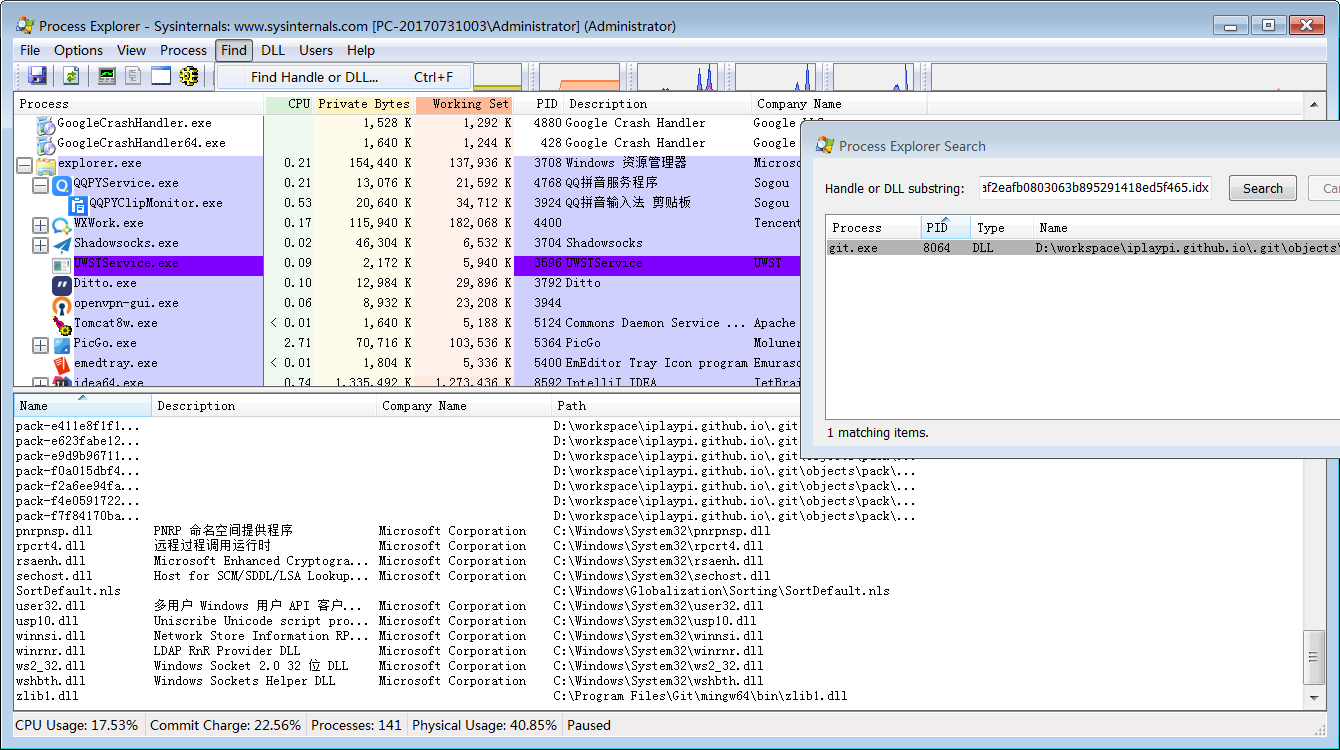Viewport: 1340px width, 750px height.
Task: Click the yellow gear toolbar icon
Action: tap(189, 76)
